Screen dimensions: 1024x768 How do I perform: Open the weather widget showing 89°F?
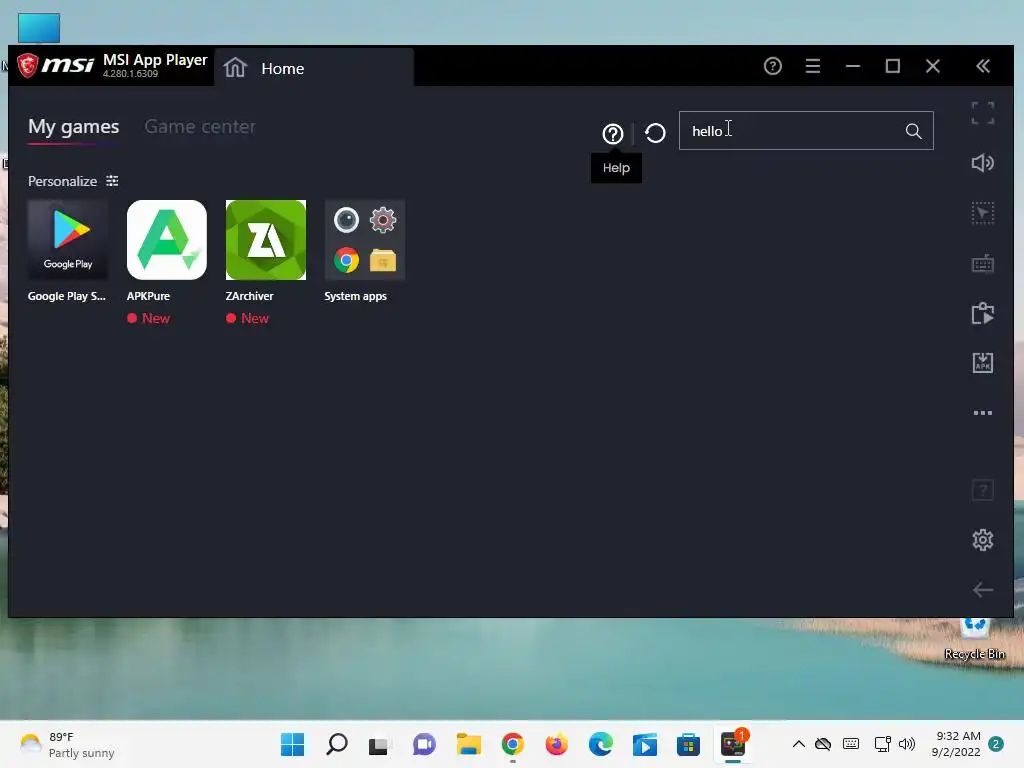(67, 744)
